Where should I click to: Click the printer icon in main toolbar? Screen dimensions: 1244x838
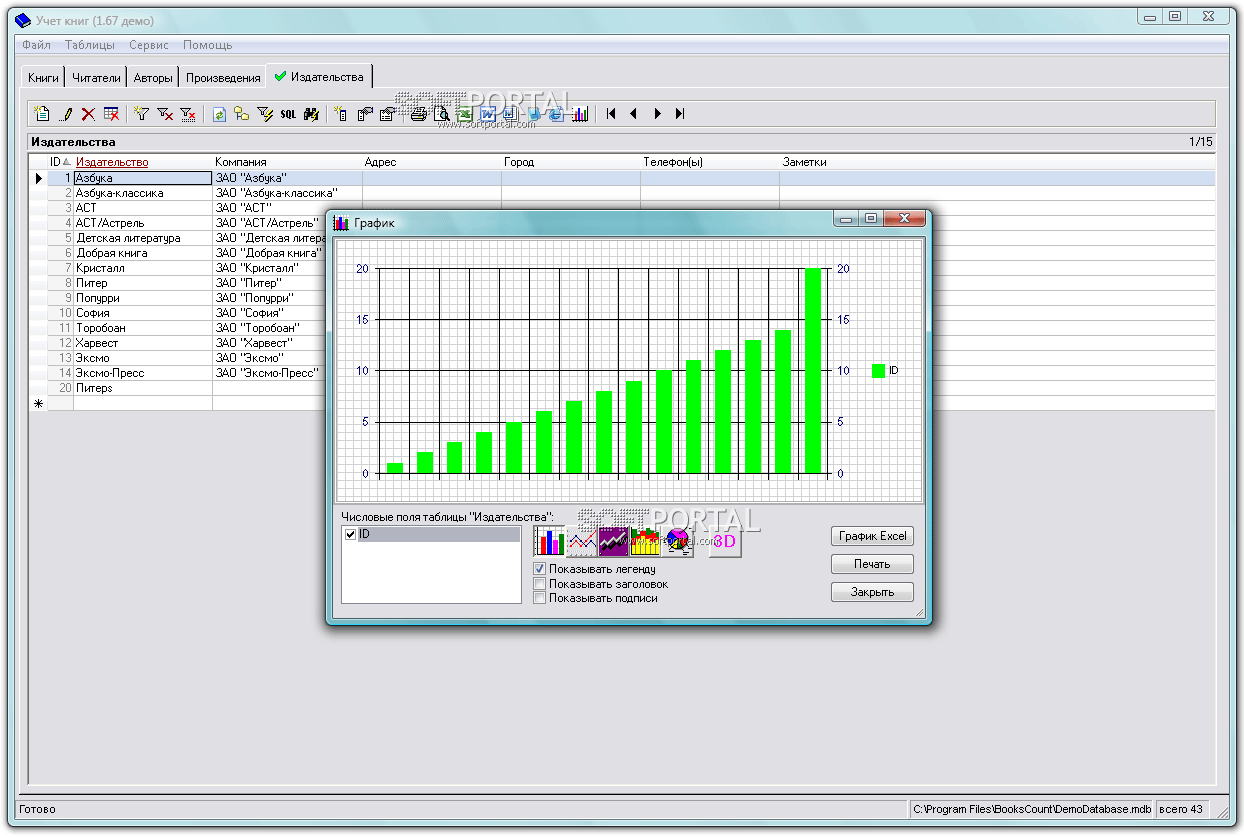(418, 114)
